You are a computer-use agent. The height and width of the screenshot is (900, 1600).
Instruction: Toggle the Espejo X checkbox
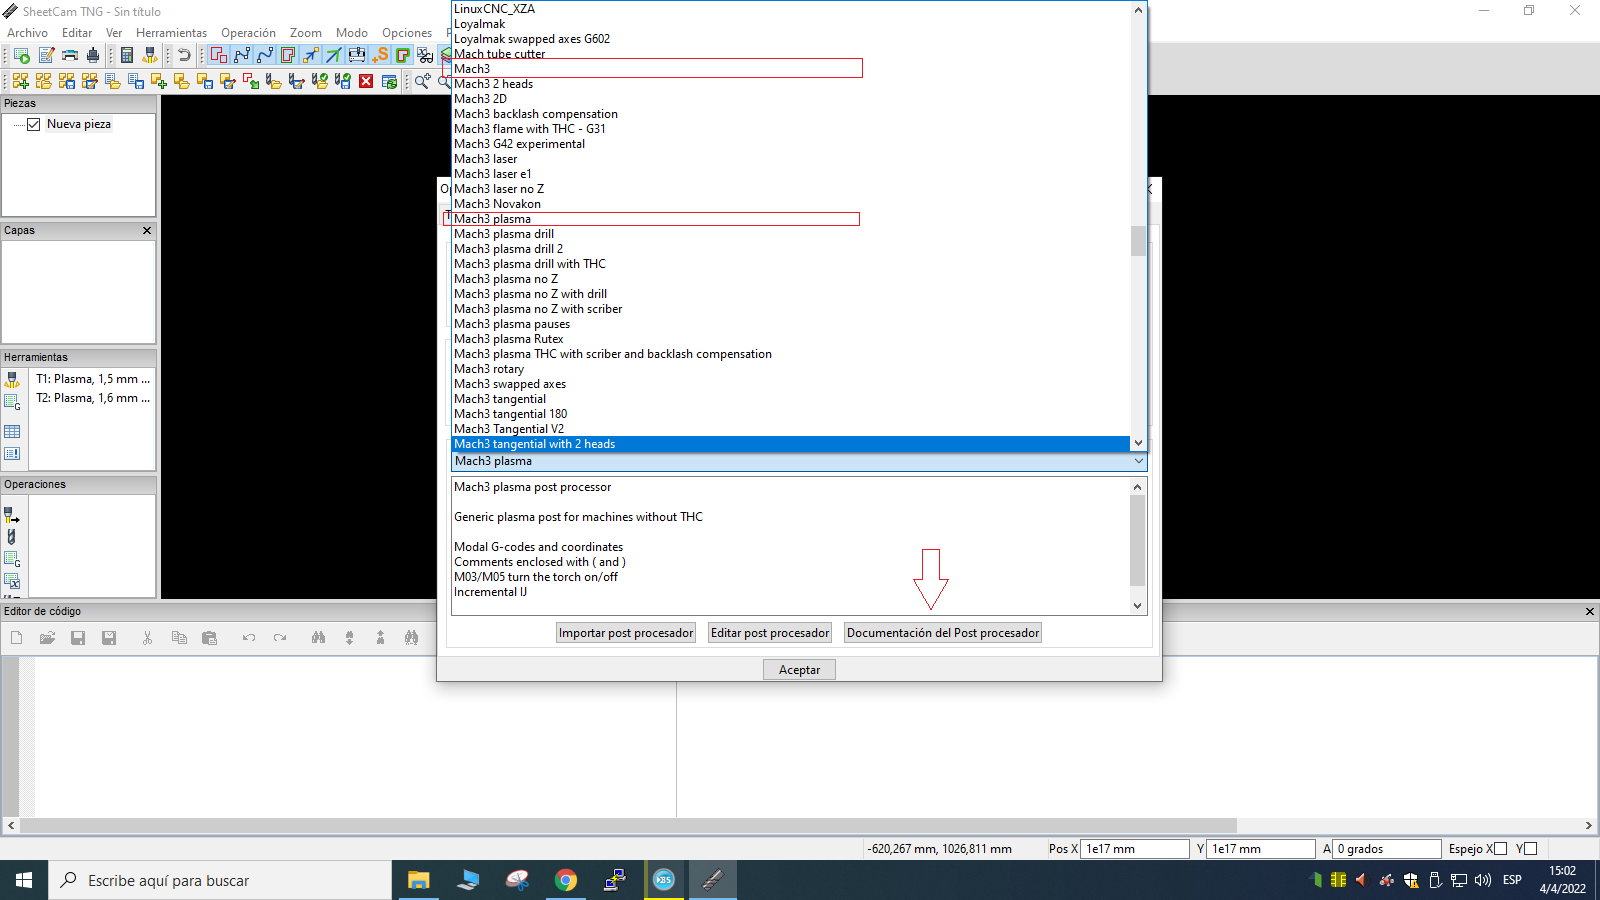click(1500, 849)
